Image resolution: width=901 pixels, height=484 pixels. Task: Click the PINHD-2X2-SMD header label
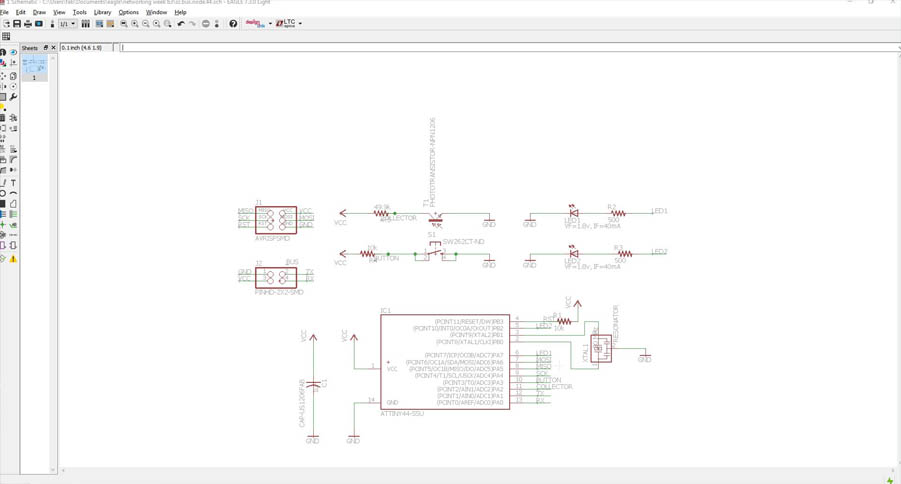click(x=279, y=292)
